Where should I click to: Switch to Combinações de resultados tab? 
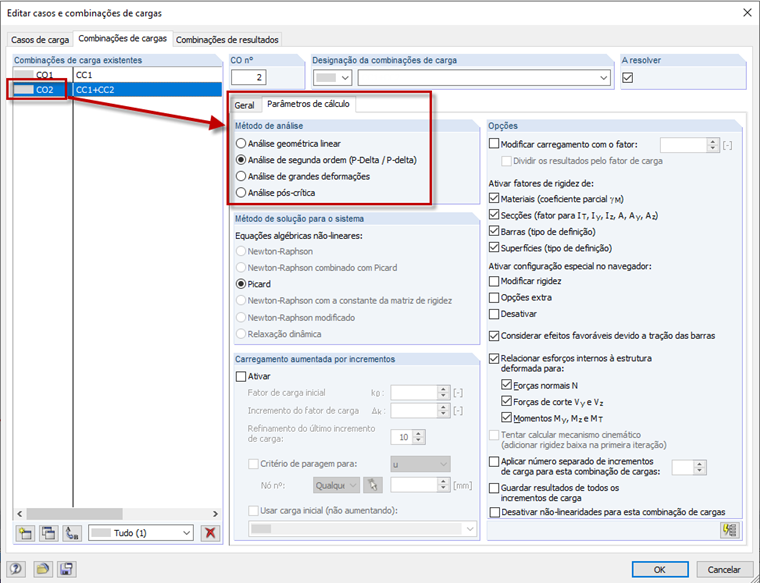227,40
